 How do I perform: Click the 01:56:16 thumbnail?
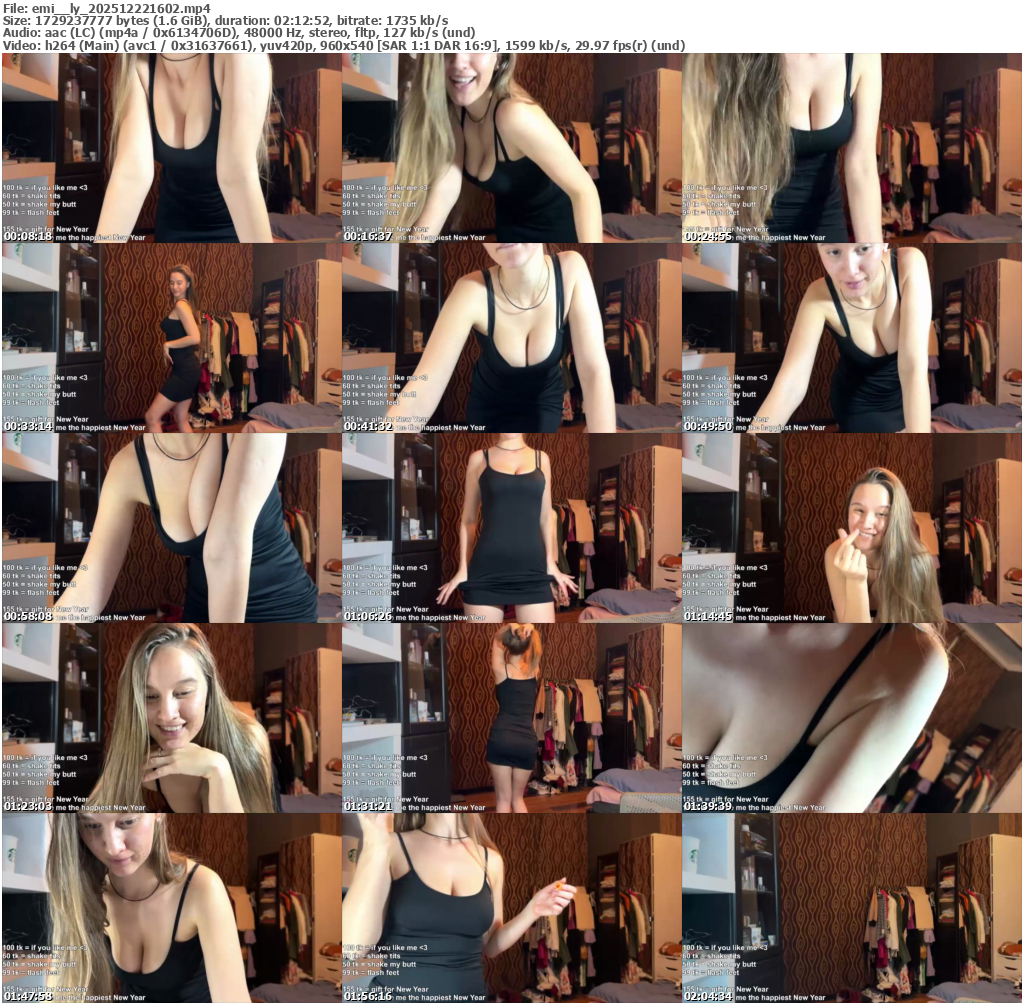pyautogui.click(x=511, y=908)
